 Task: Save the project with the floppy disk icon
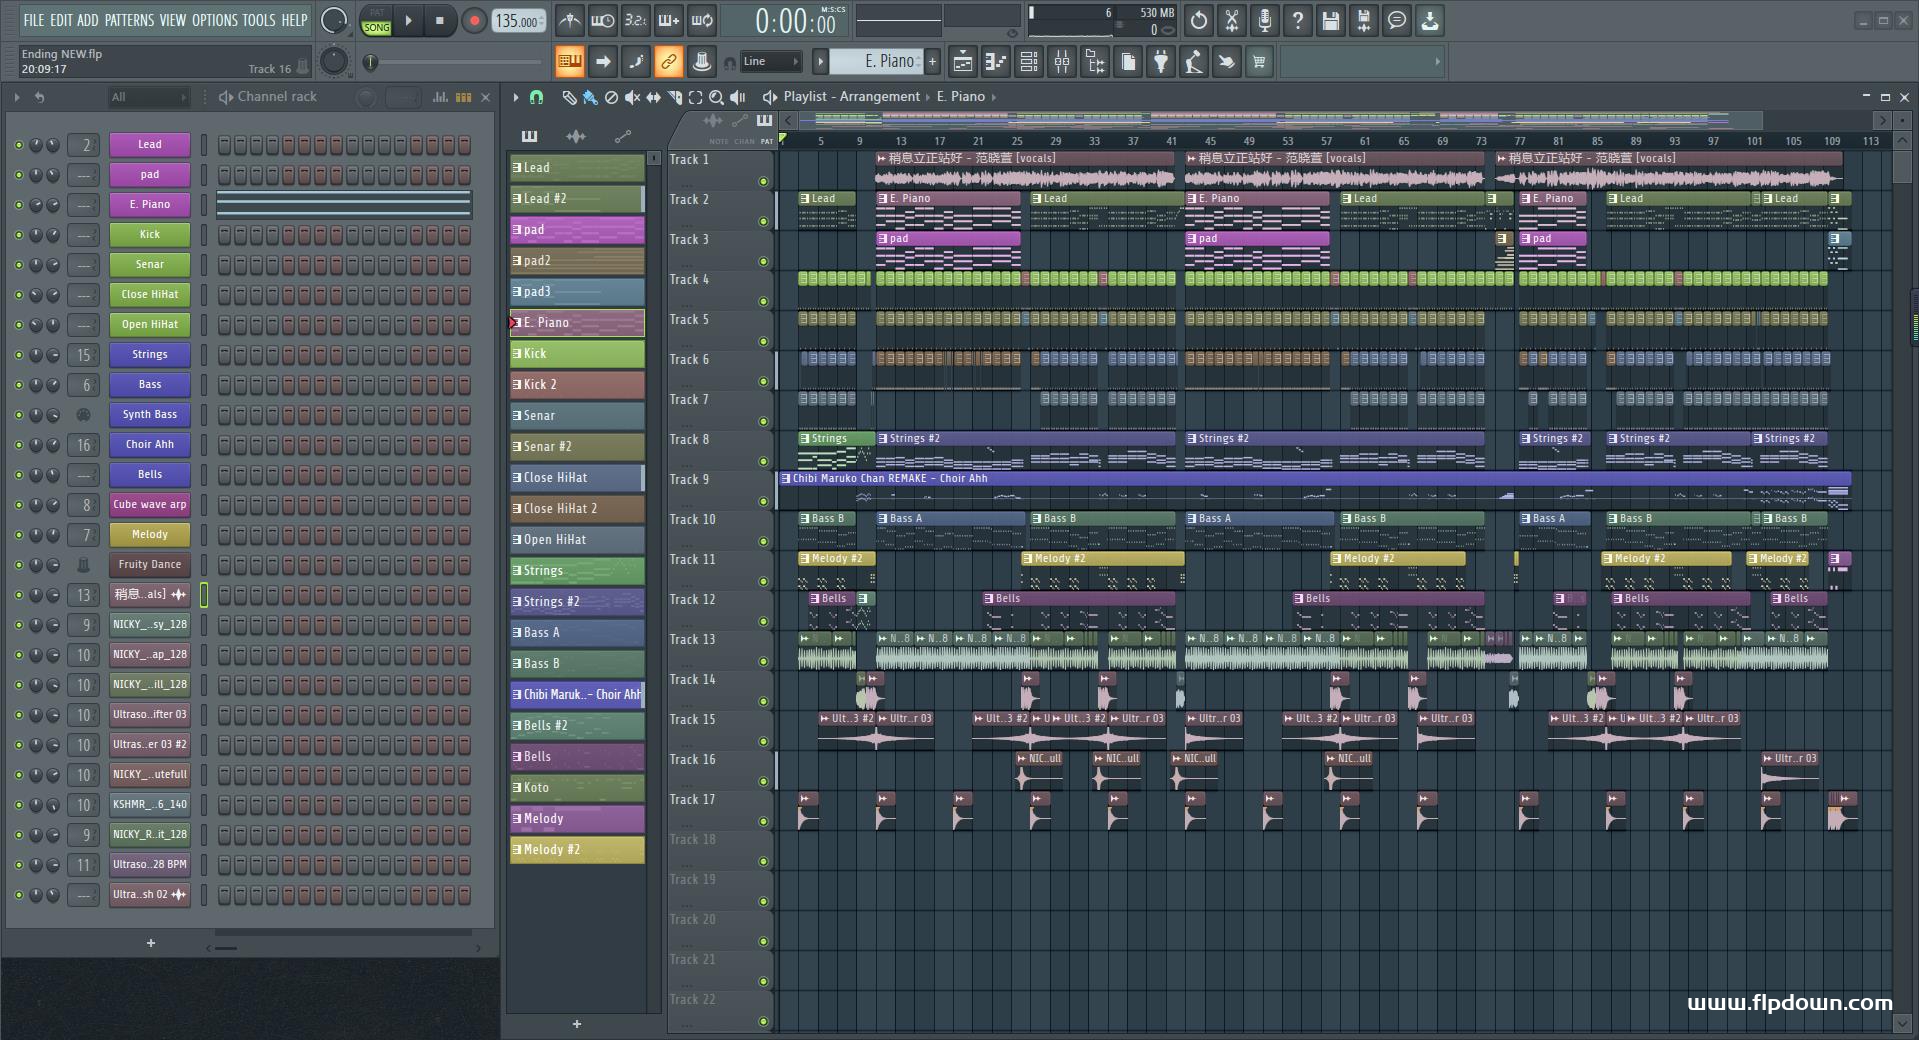(x=1331, y=20)
